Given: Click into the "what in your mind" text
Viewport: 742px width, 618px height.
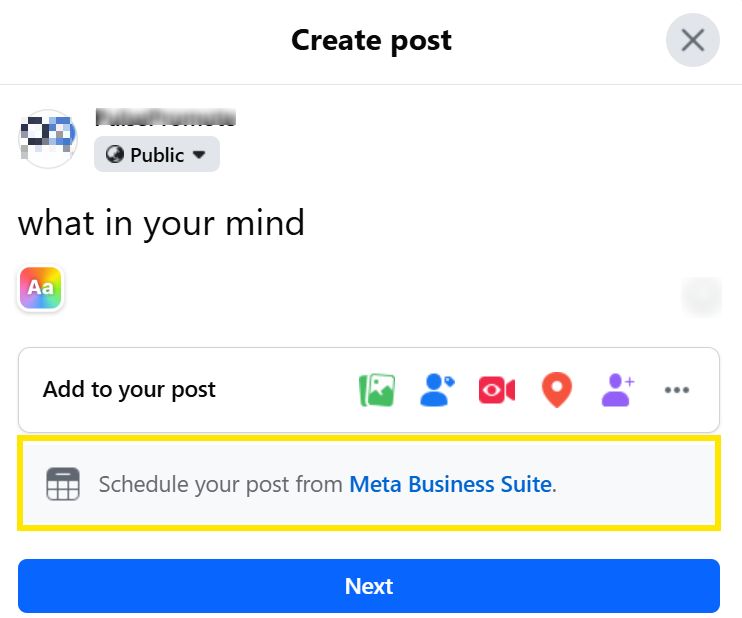Looking at the screenshot, I should 161,223.
